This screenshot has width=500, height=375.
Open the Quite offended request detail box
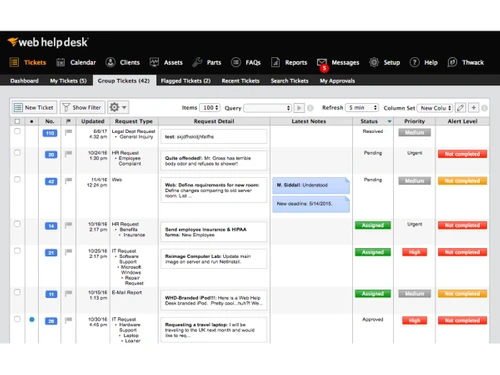214,161
